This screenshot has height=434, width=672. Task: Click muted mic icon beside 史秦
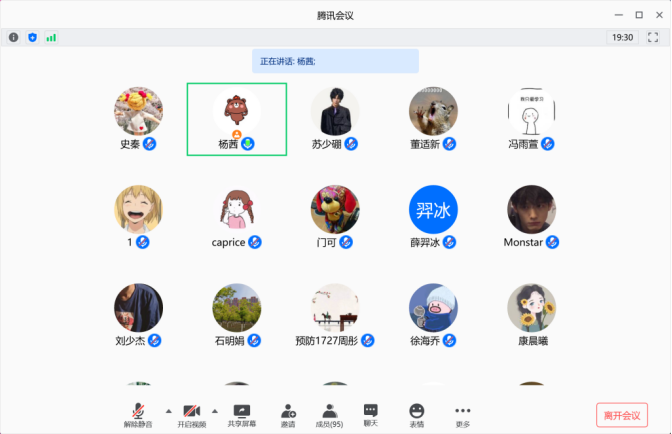tap(149, 144)
